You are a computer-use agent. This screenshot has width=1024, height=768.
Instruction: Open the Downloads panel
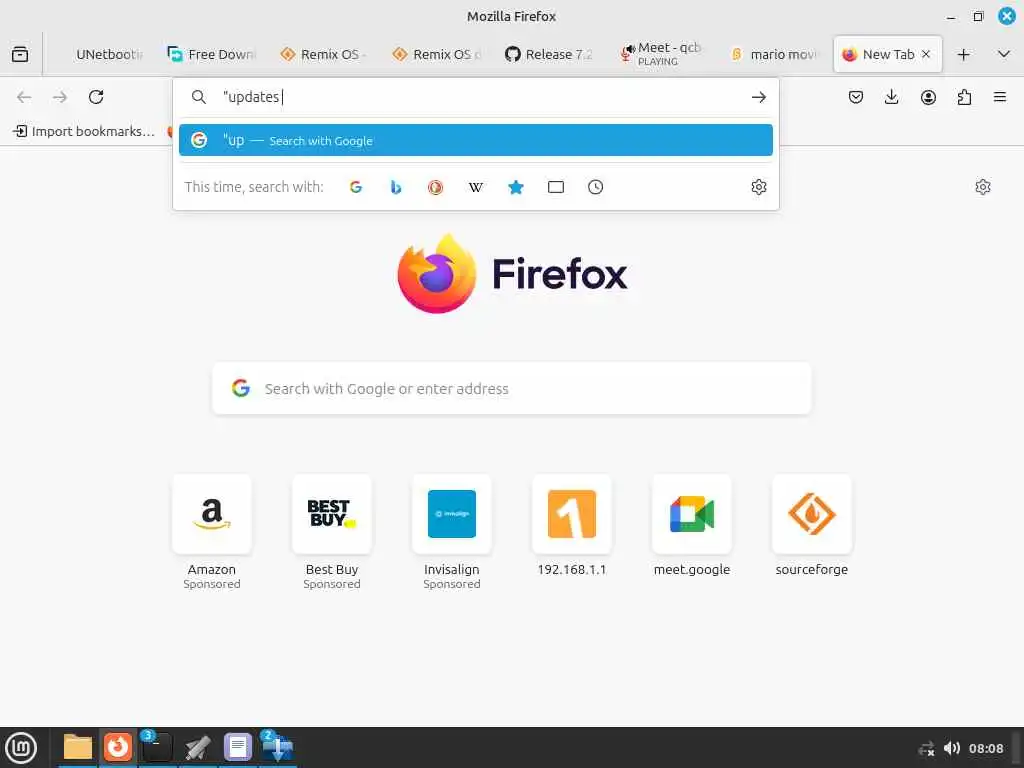pyautogui.click(x=891, y=97)
